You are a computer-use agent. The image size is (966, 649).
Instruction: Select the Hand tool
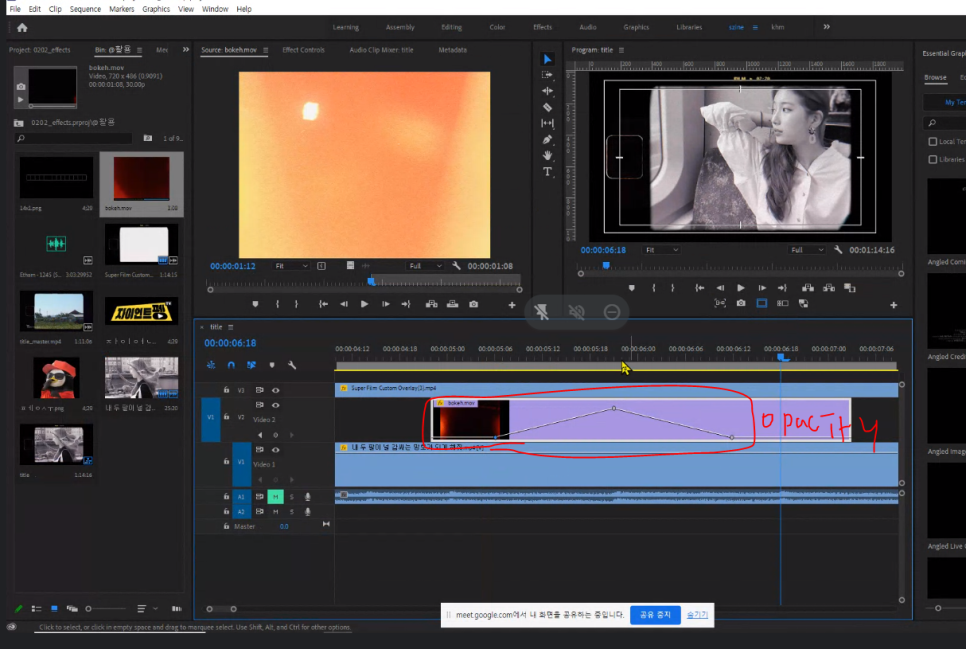(547, 155)
